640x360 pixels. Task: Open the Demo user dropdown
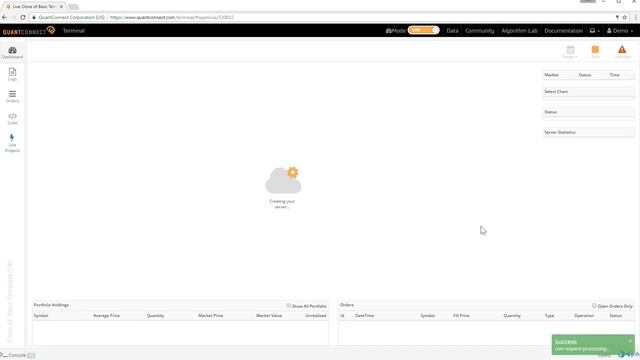click(x=620, y=31)
